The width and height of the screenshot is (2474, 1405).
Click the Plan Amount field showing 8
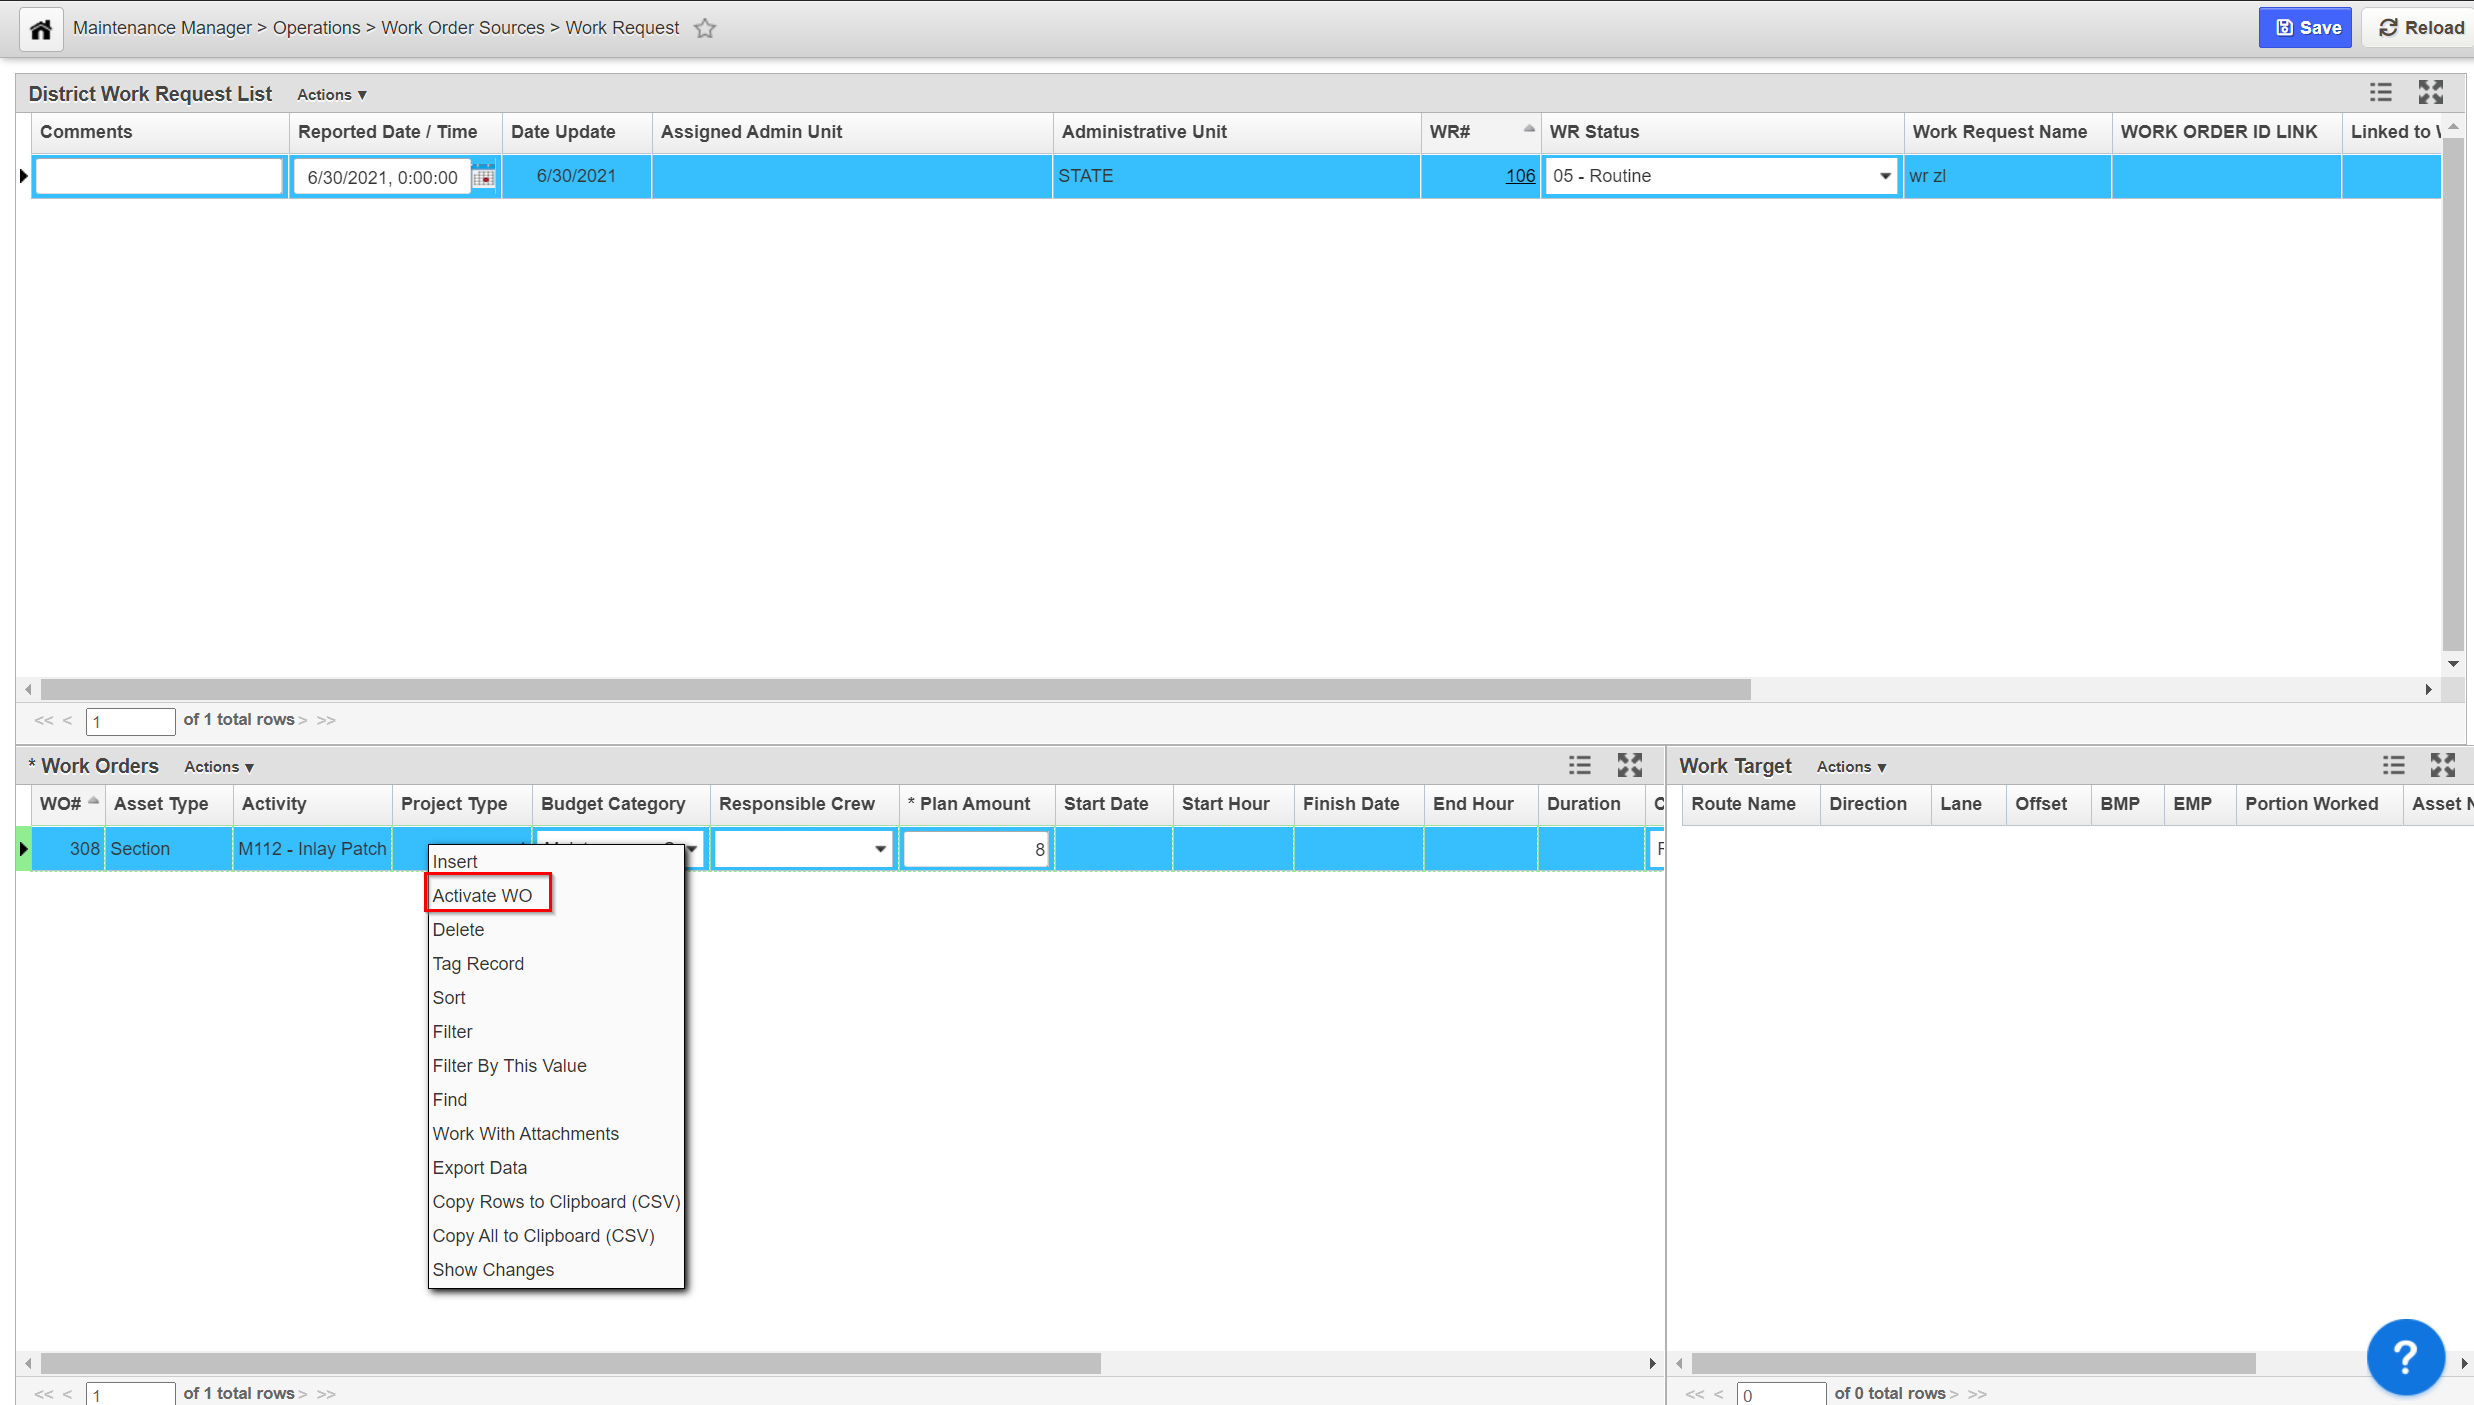pos(975,849)
